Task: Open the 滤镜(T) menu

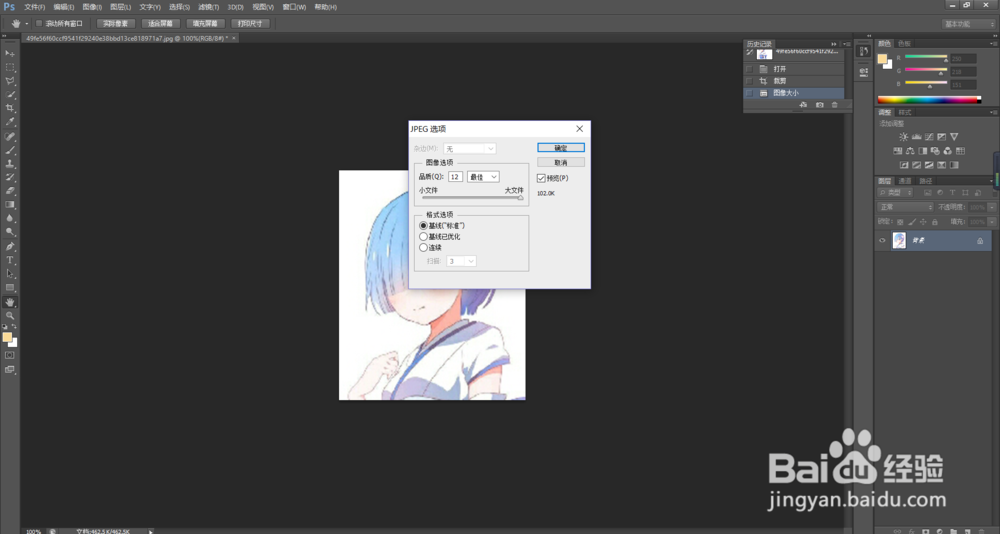Action: coord(209,7)
